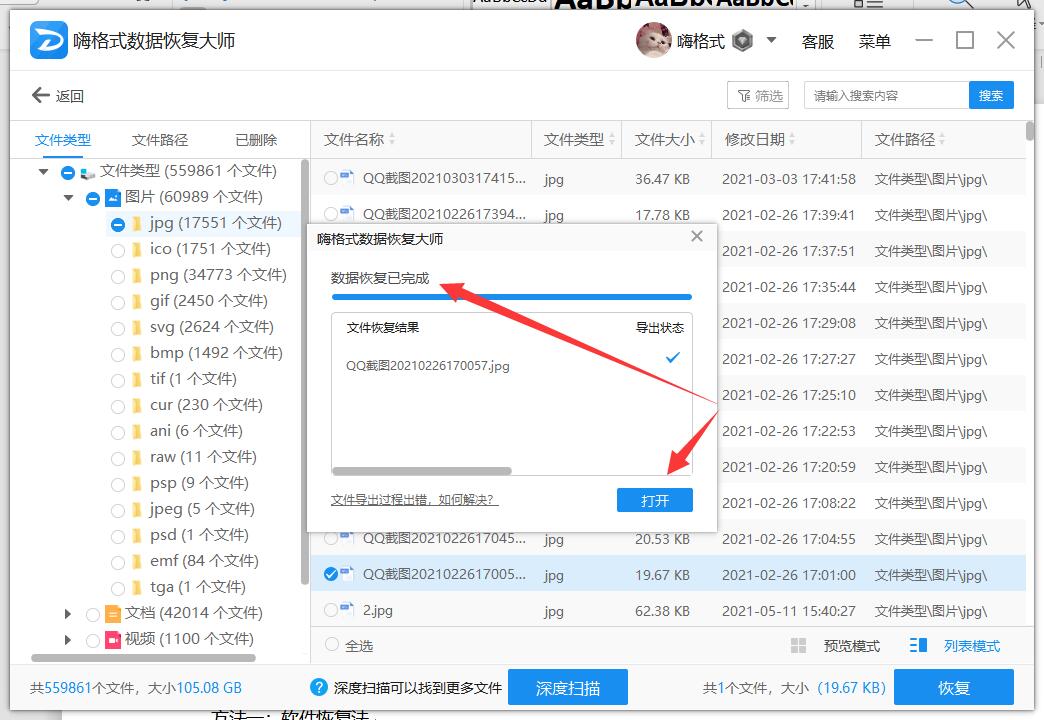Click the sort arrows on 文件大小 column
This screenshot has width=1044, height=720.
tap(702, 139)
